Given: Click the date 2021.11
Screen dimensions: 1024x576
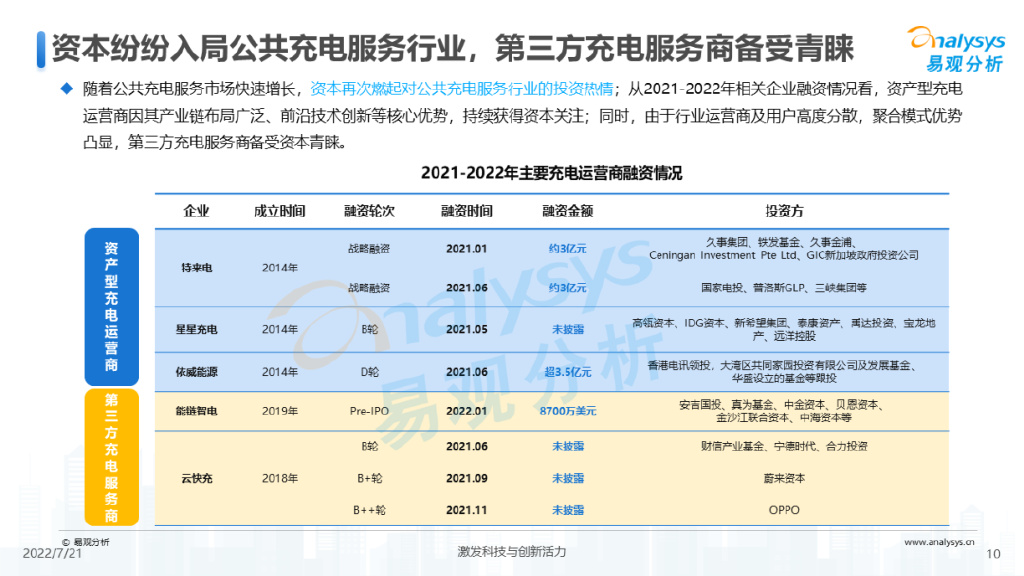Looking at the screenshot, I should tap(466, 510).
